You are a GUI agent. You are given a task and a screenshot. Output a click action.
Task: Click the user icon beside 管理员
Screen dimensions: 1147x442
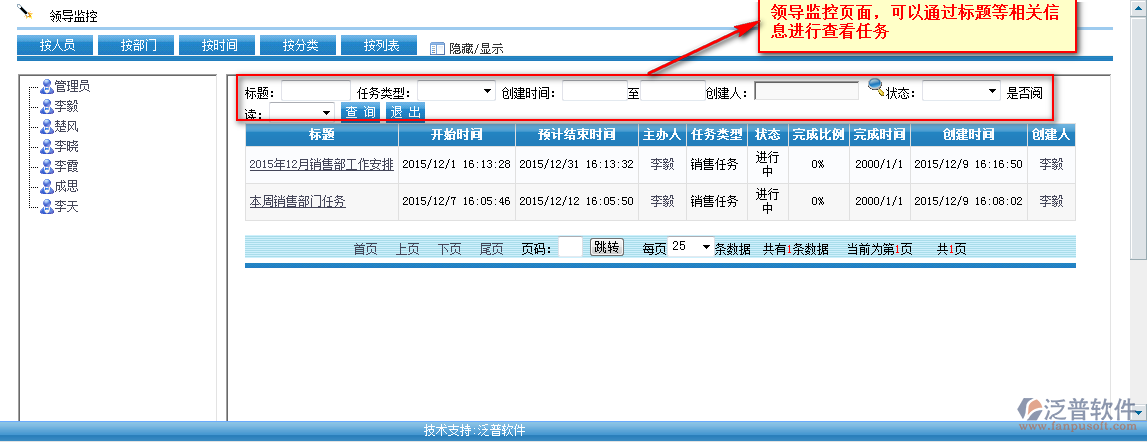[x=46, y=87]
